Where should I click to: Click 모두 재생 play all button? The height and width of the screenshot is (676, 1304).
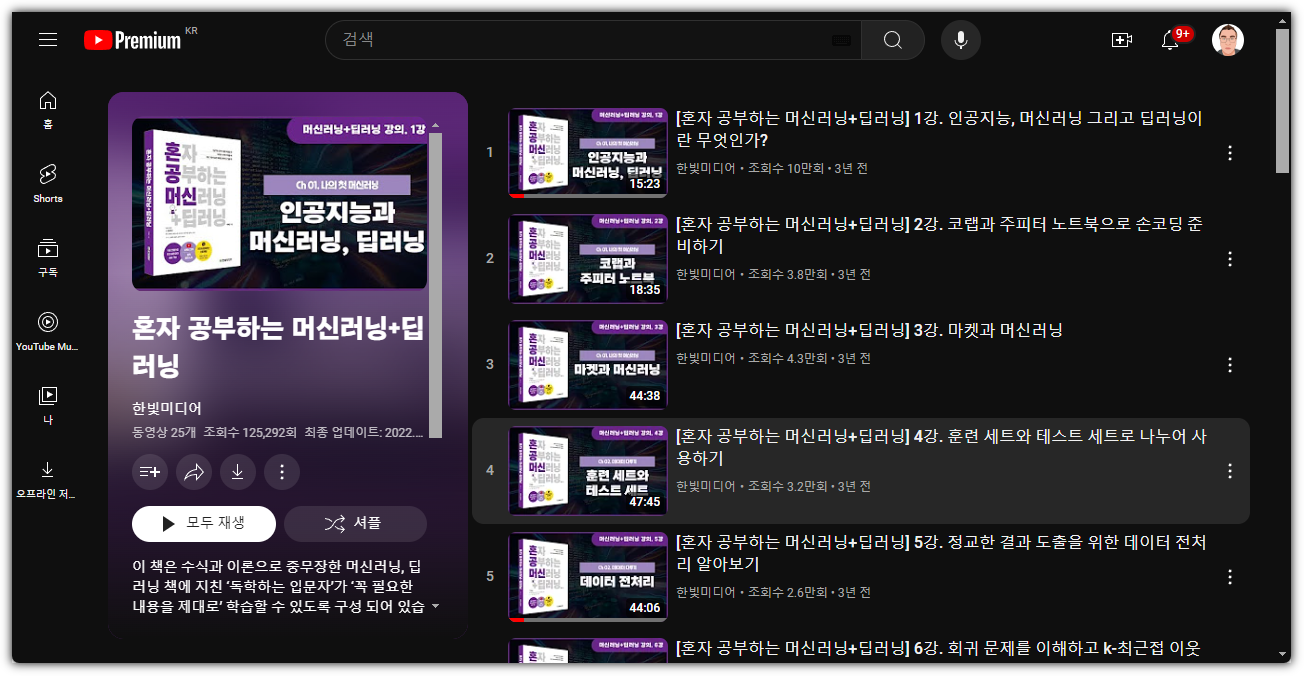click(204, 523)
